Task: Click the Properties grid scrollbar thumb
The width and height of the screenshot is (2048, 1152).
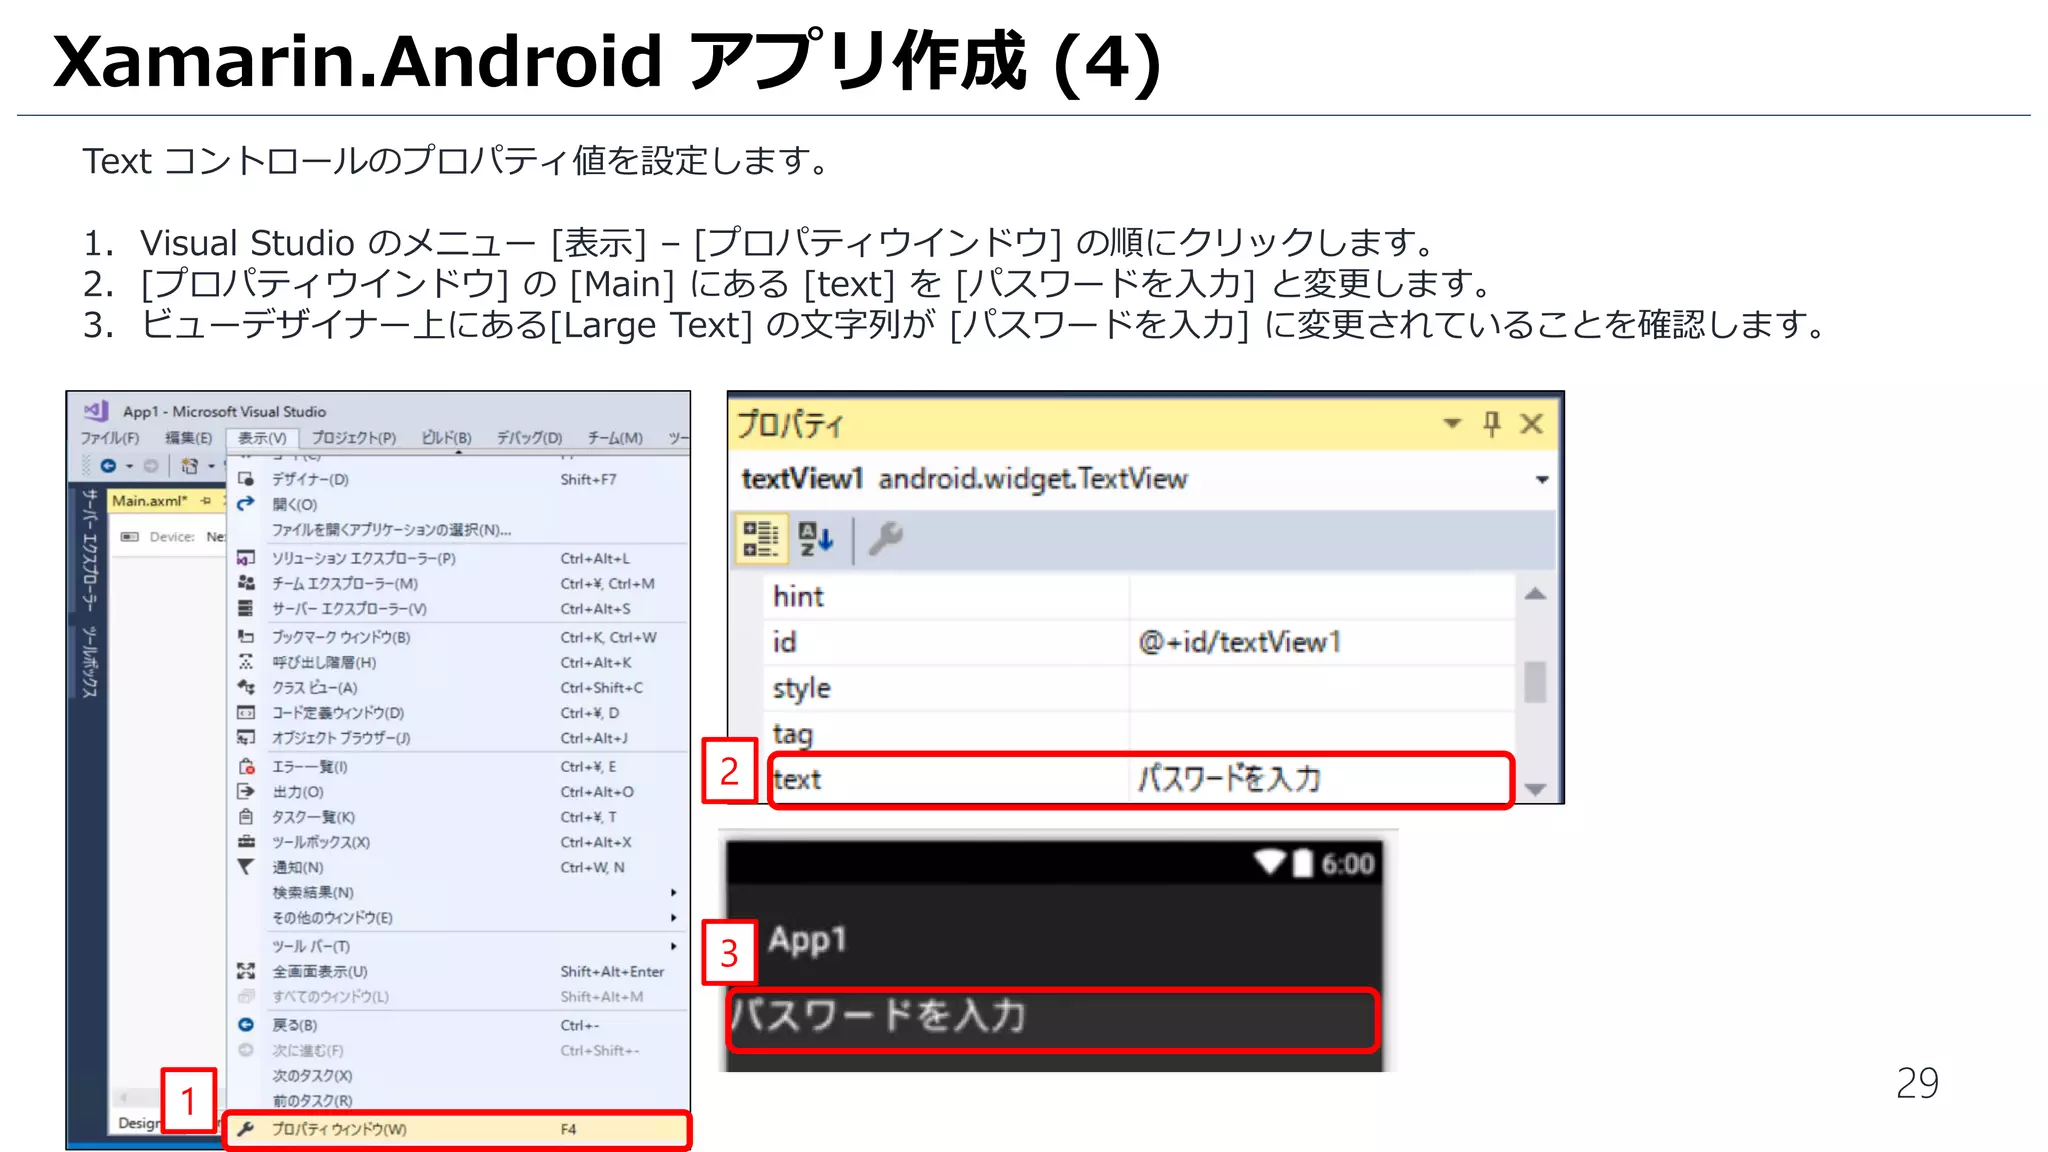Action: pyautogui.click(x=1535, y=682)
